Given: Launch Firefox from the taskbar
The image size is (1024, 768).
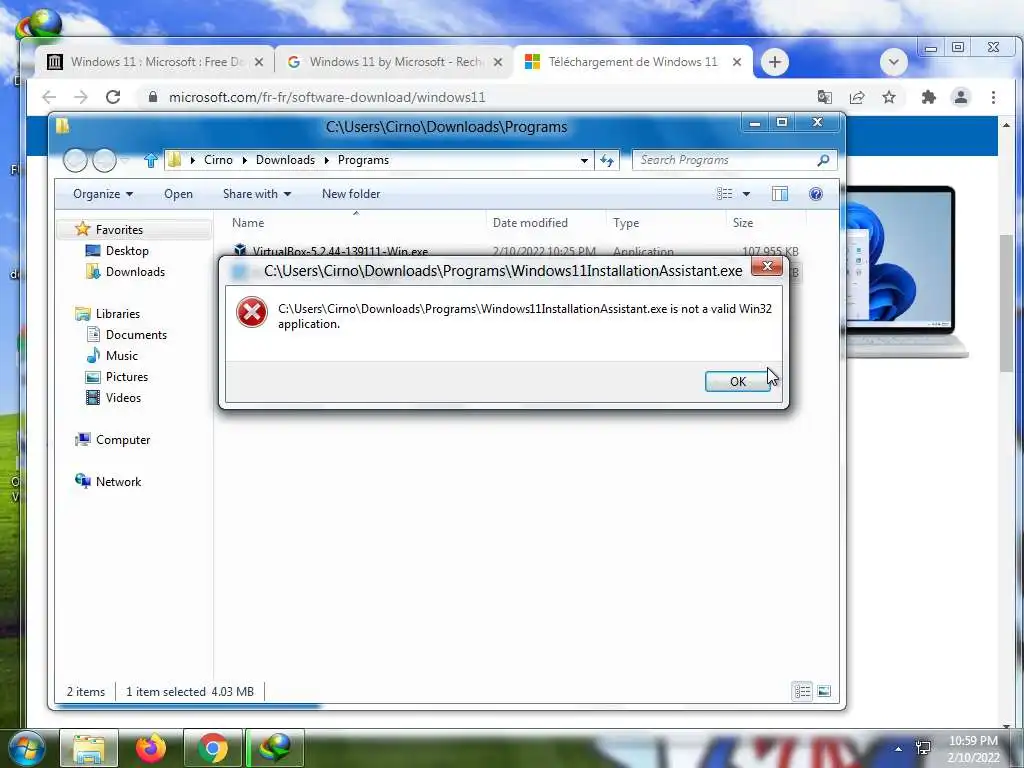Looking at the screenshot, I should pos(151,748).
